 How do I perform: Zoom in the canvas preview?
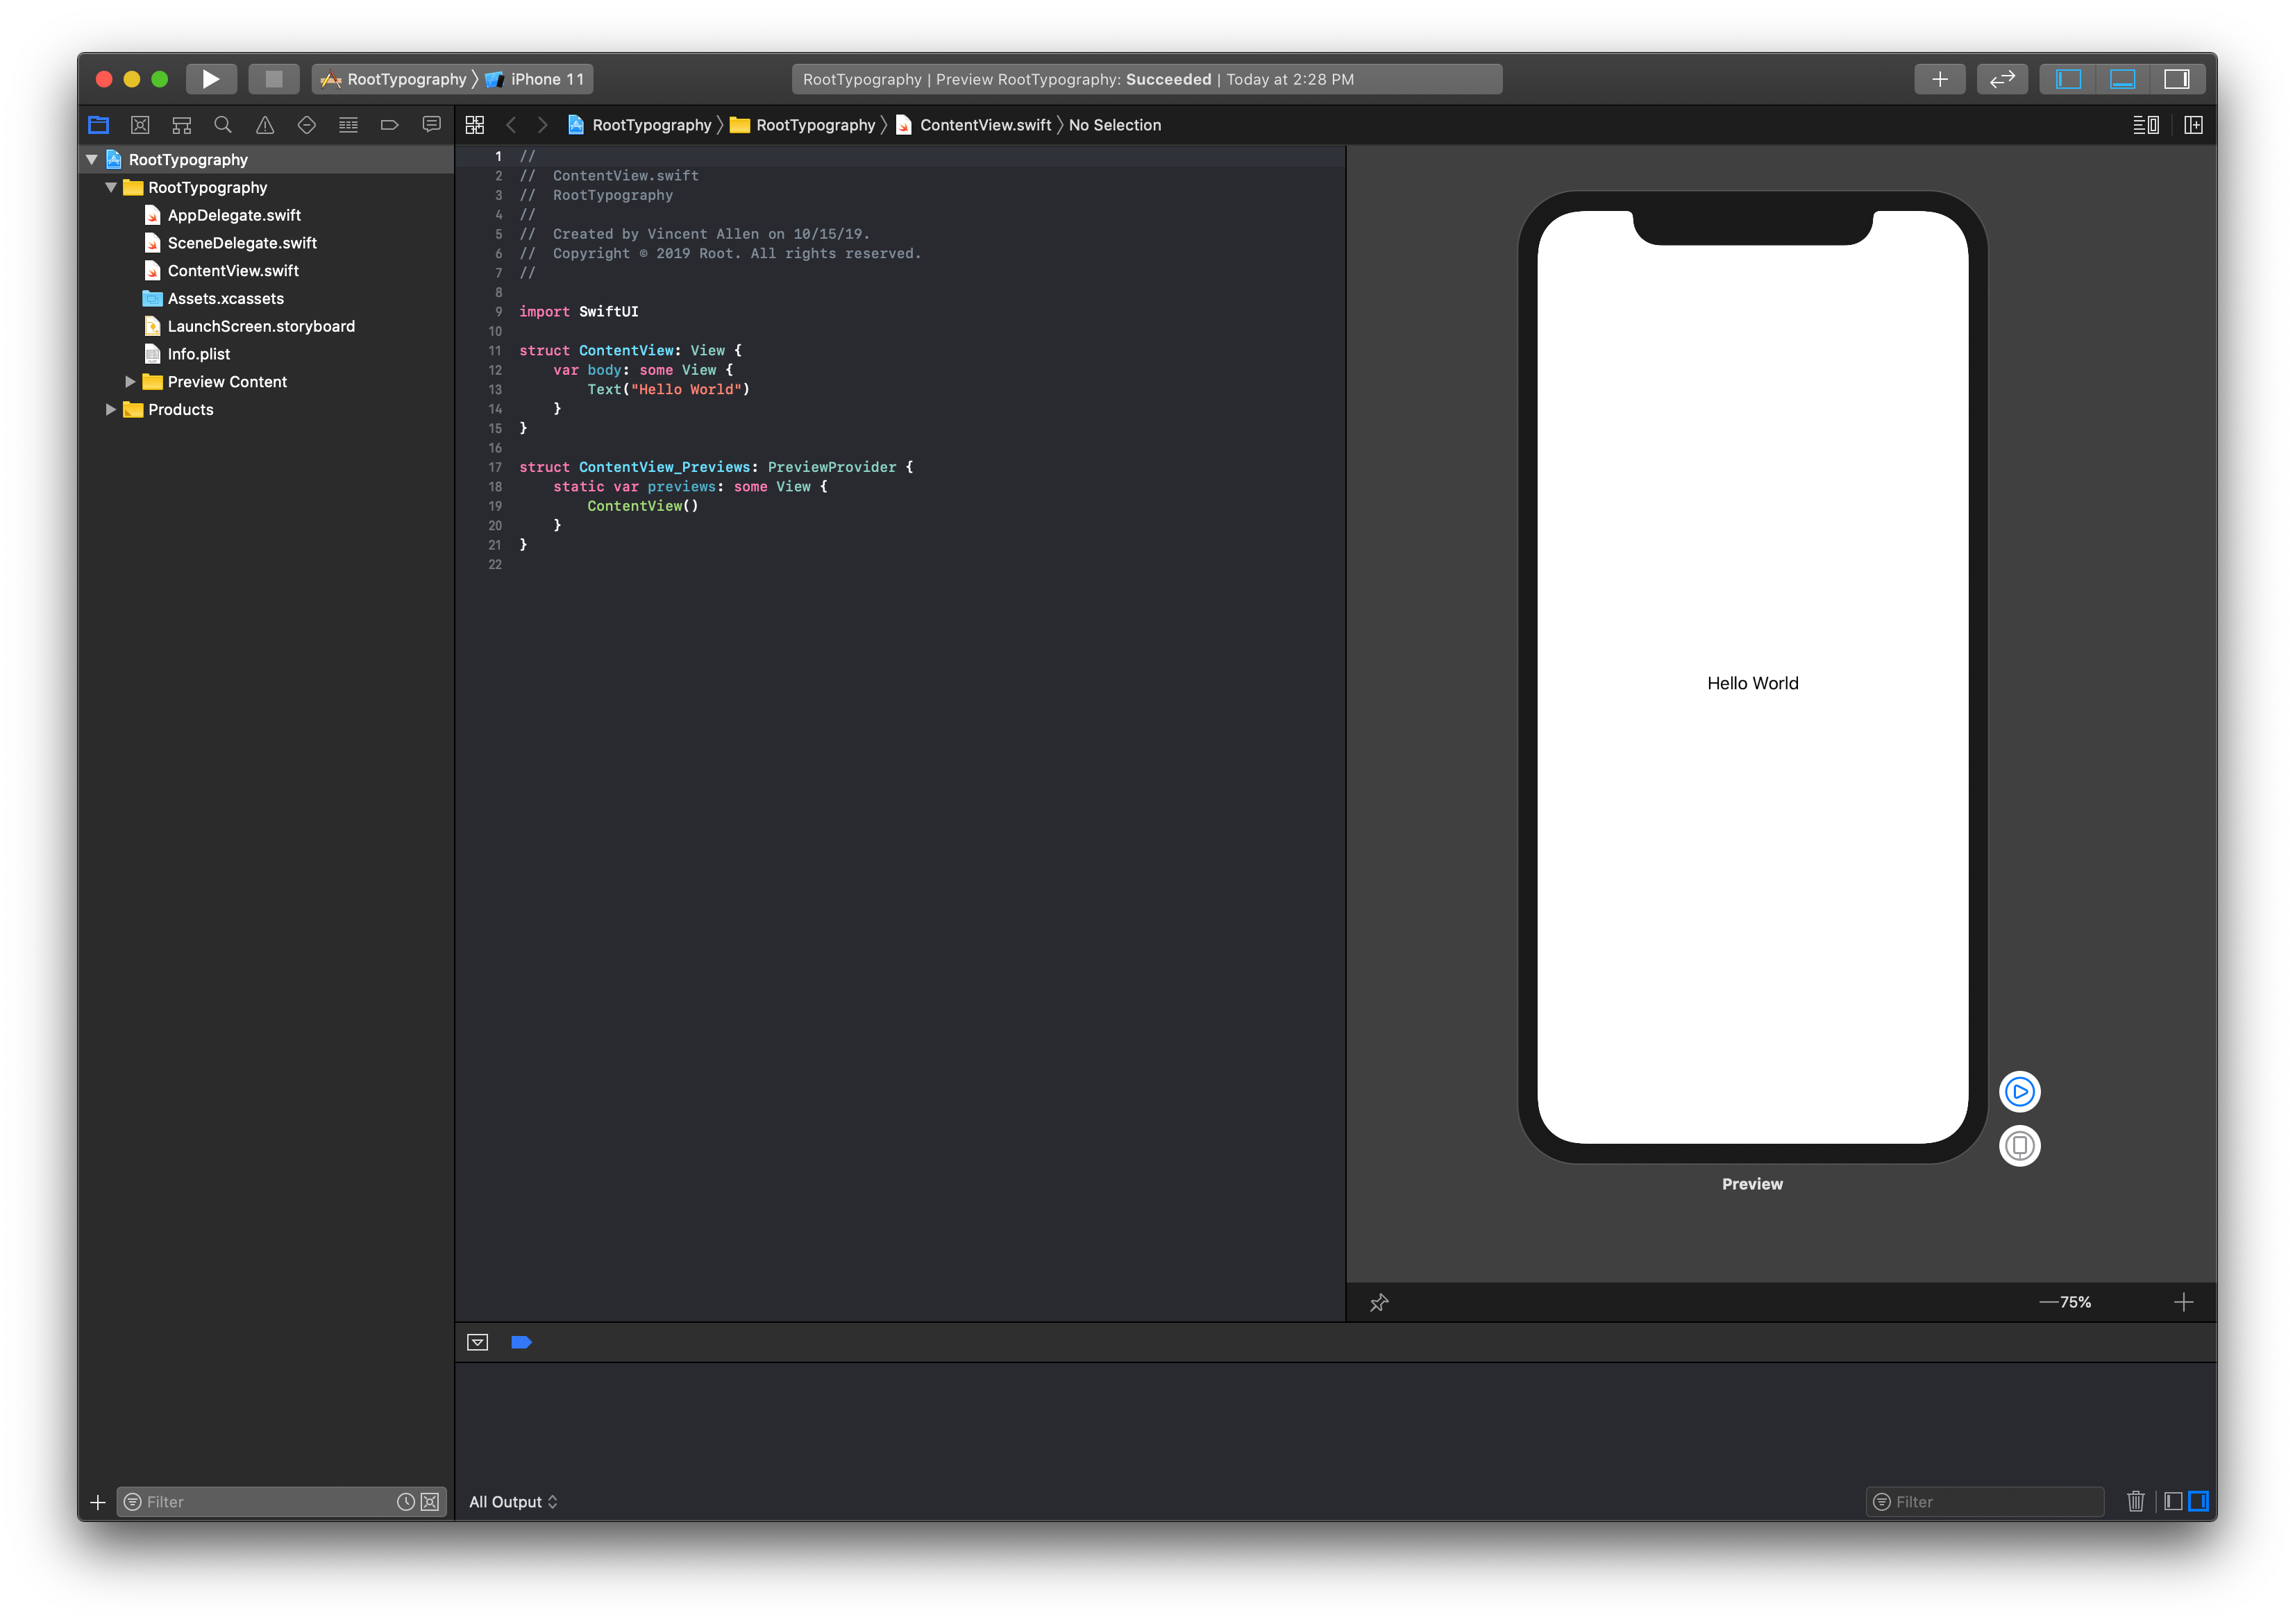[x=2183, y=1302]
